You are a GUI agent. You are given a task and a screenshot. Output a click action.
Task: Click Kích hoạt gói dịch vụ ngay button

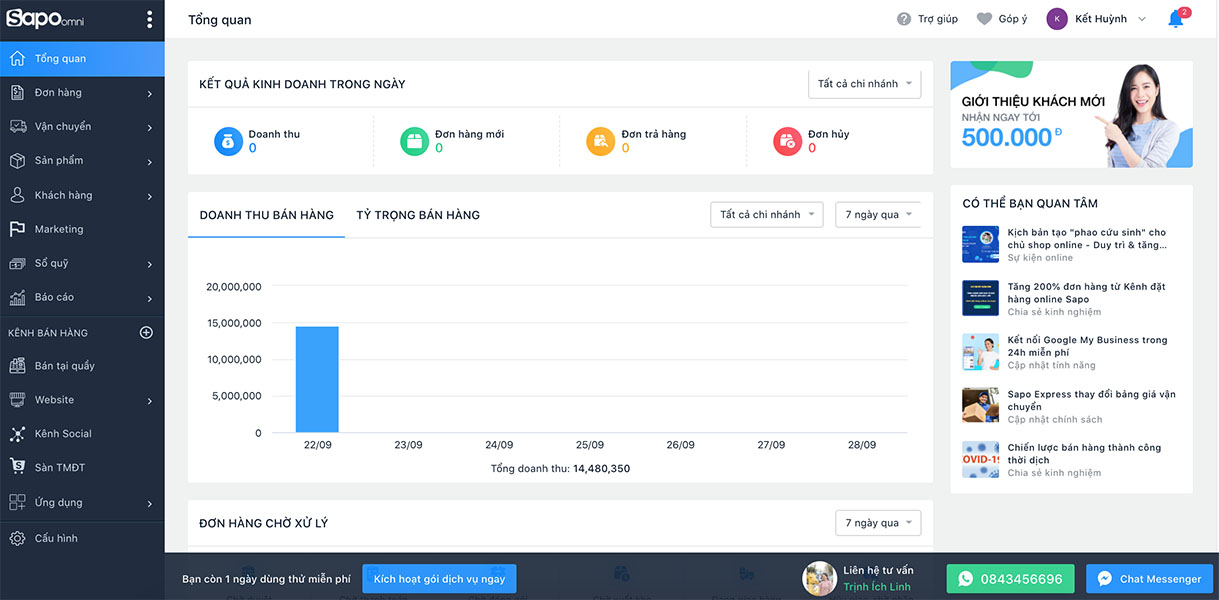point(439,579)
